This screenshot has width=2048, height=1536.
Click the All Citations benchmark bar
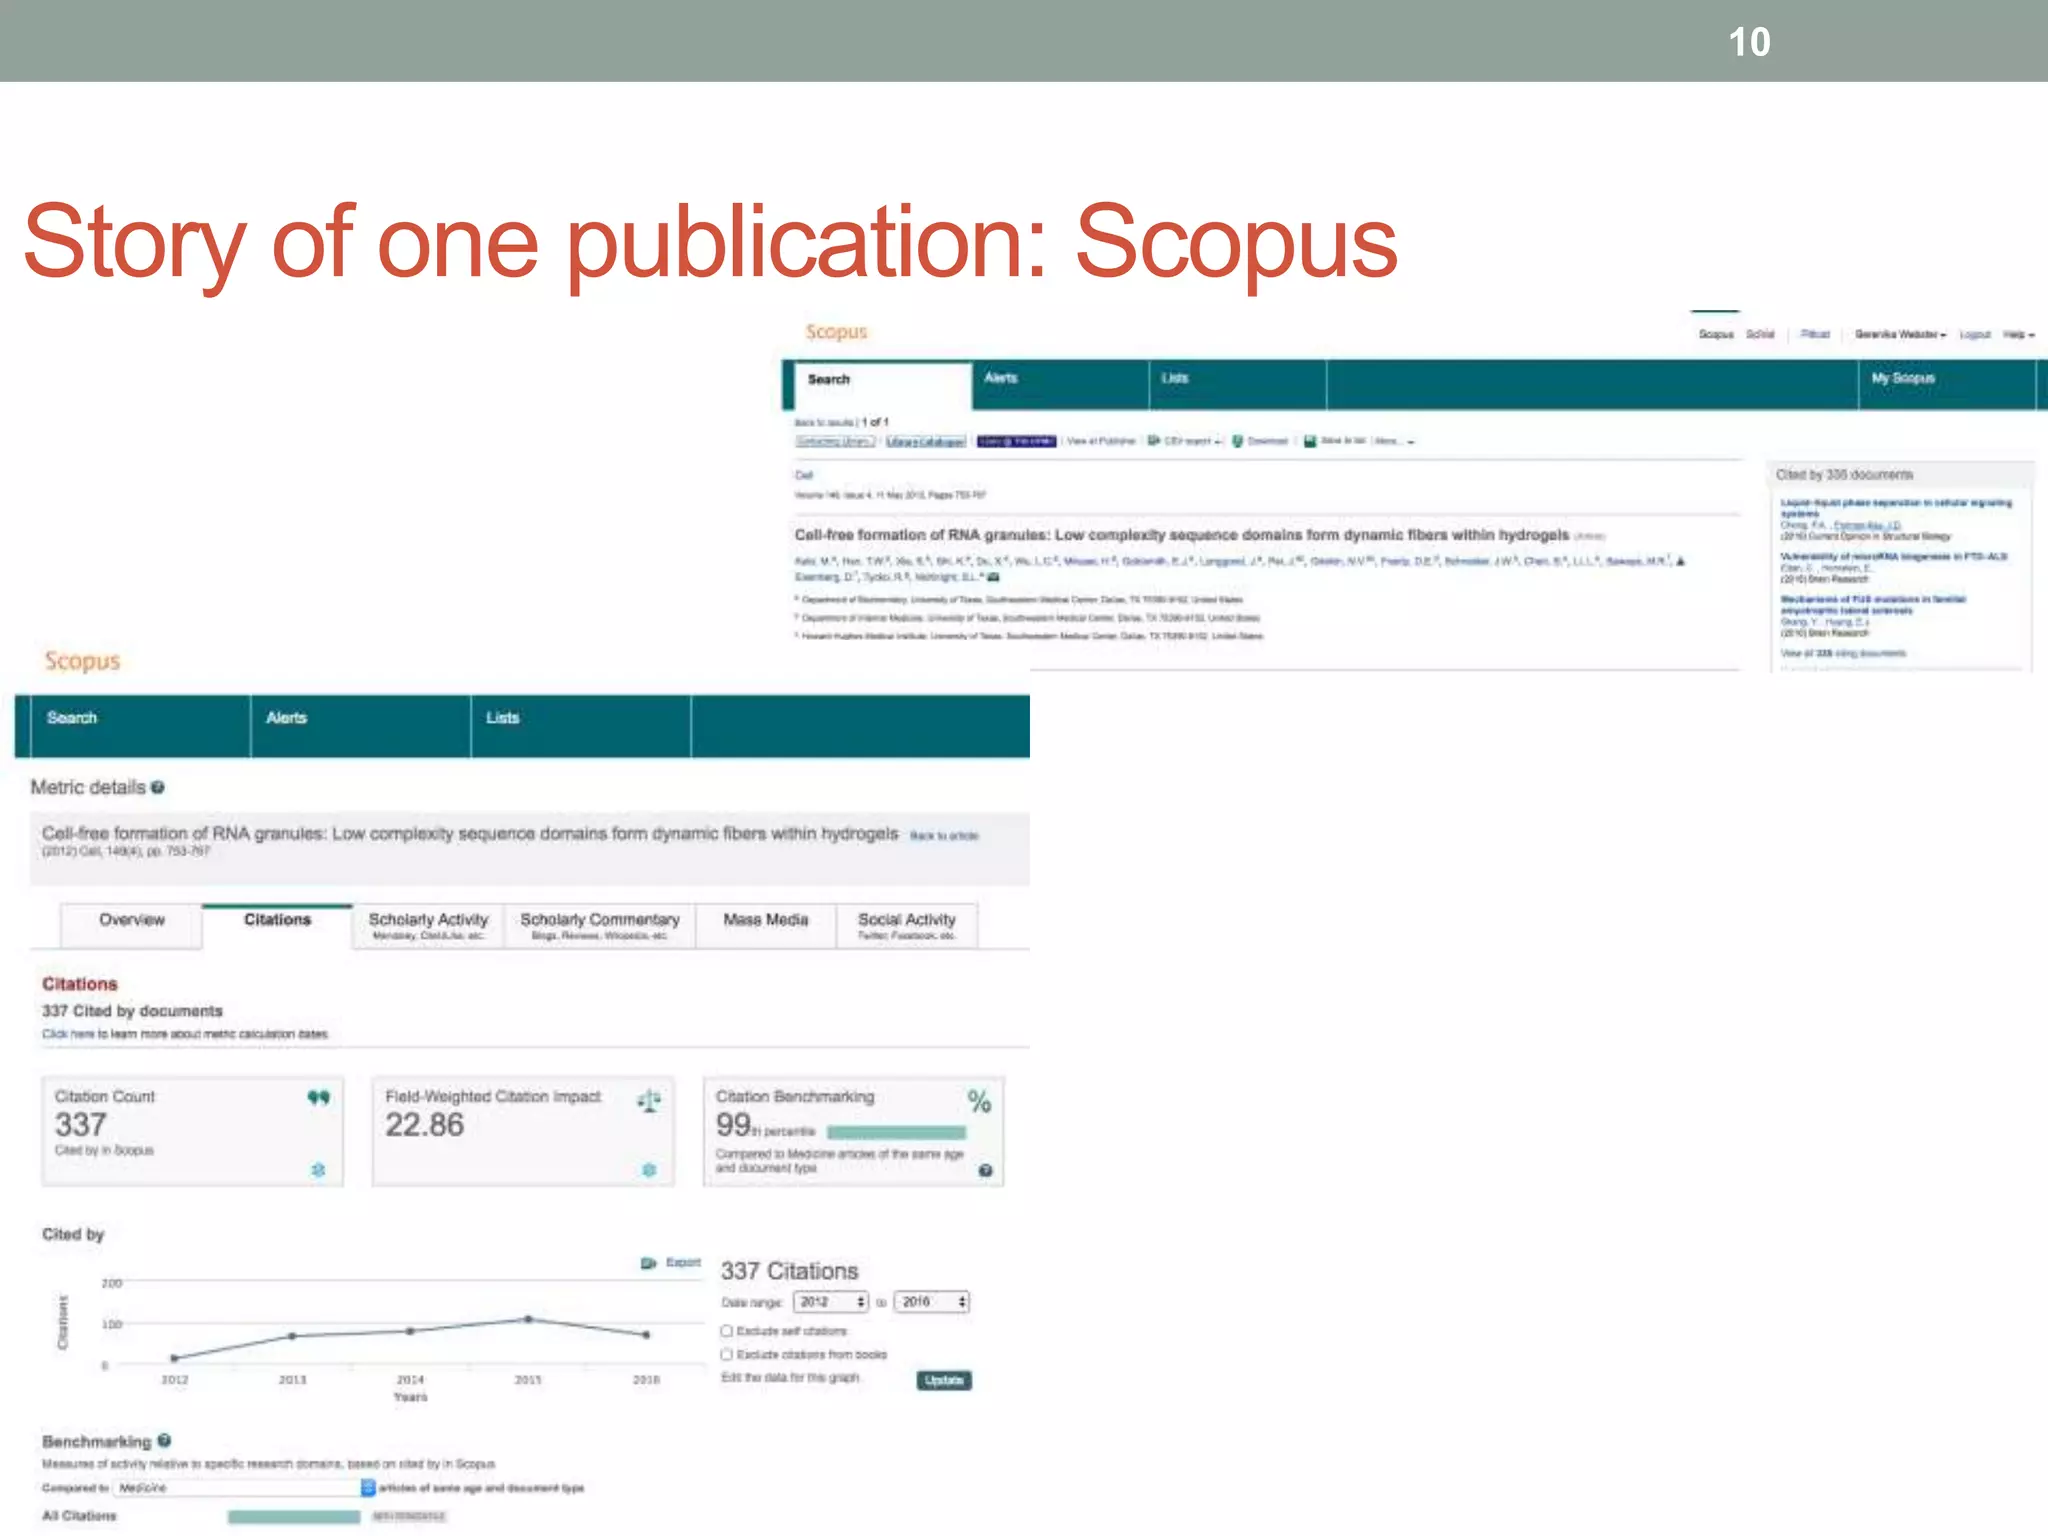(x=293, y=1517)
